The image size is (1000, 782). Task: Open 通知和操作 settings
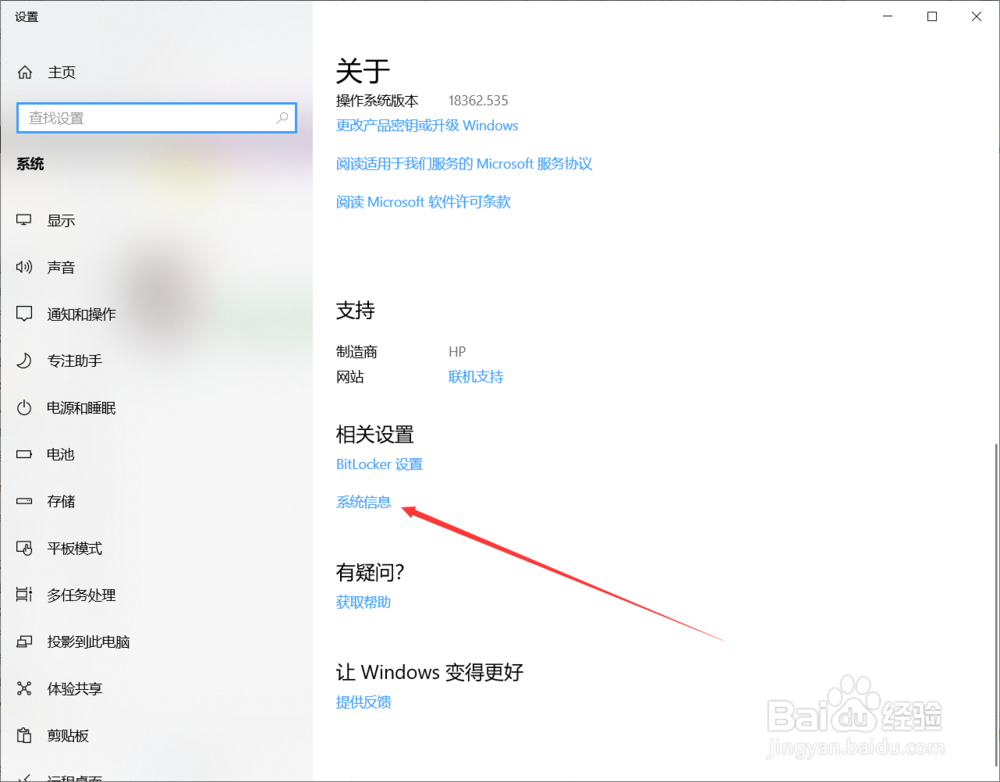82,314
